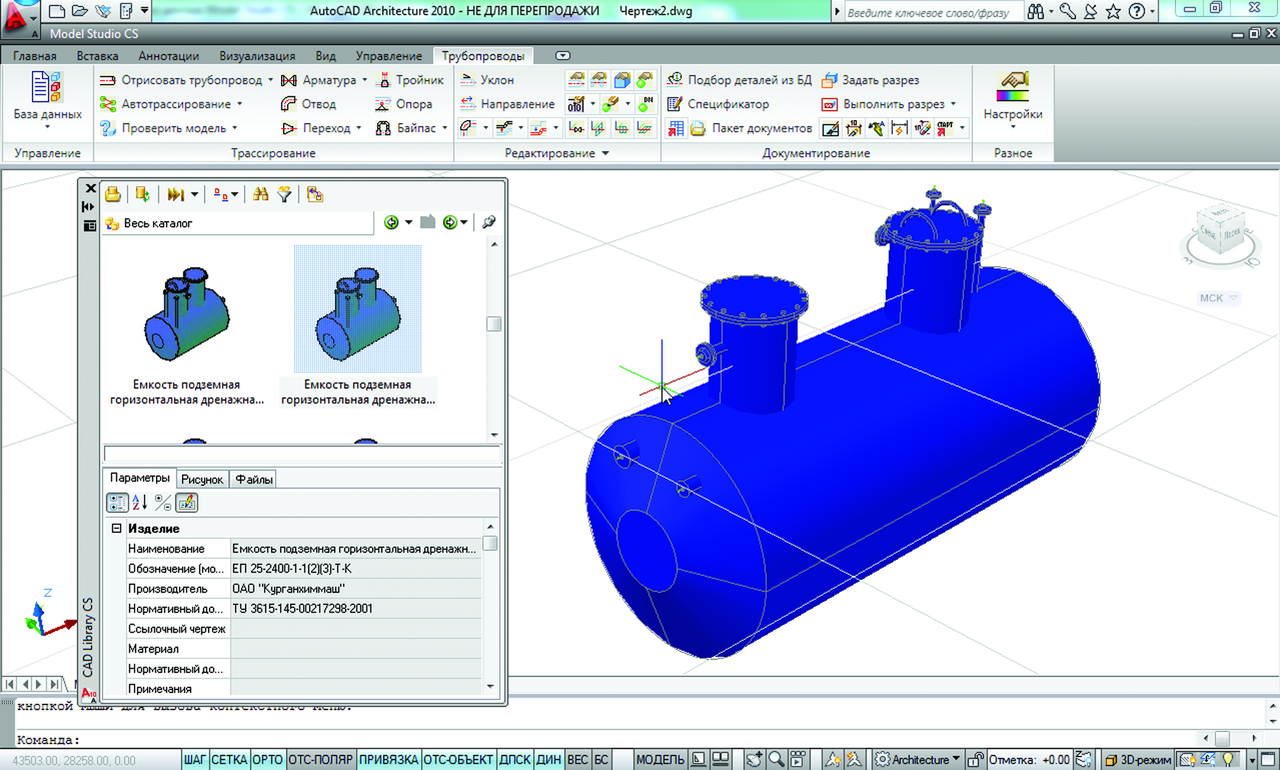Open the Настройки settings button
Image resolution: width=1280 pixels, height=770 pixels.
[x=1013, y=100]
